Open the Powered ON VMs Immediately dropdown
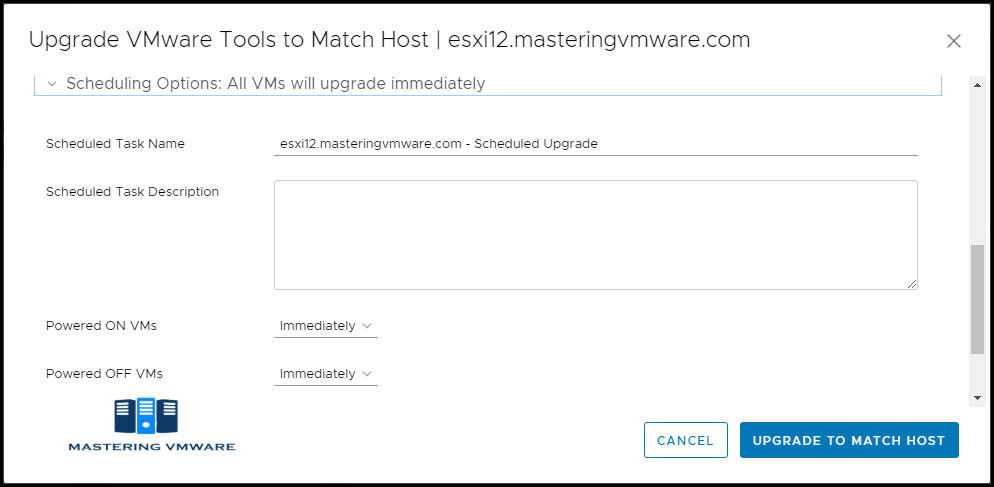 326,326
